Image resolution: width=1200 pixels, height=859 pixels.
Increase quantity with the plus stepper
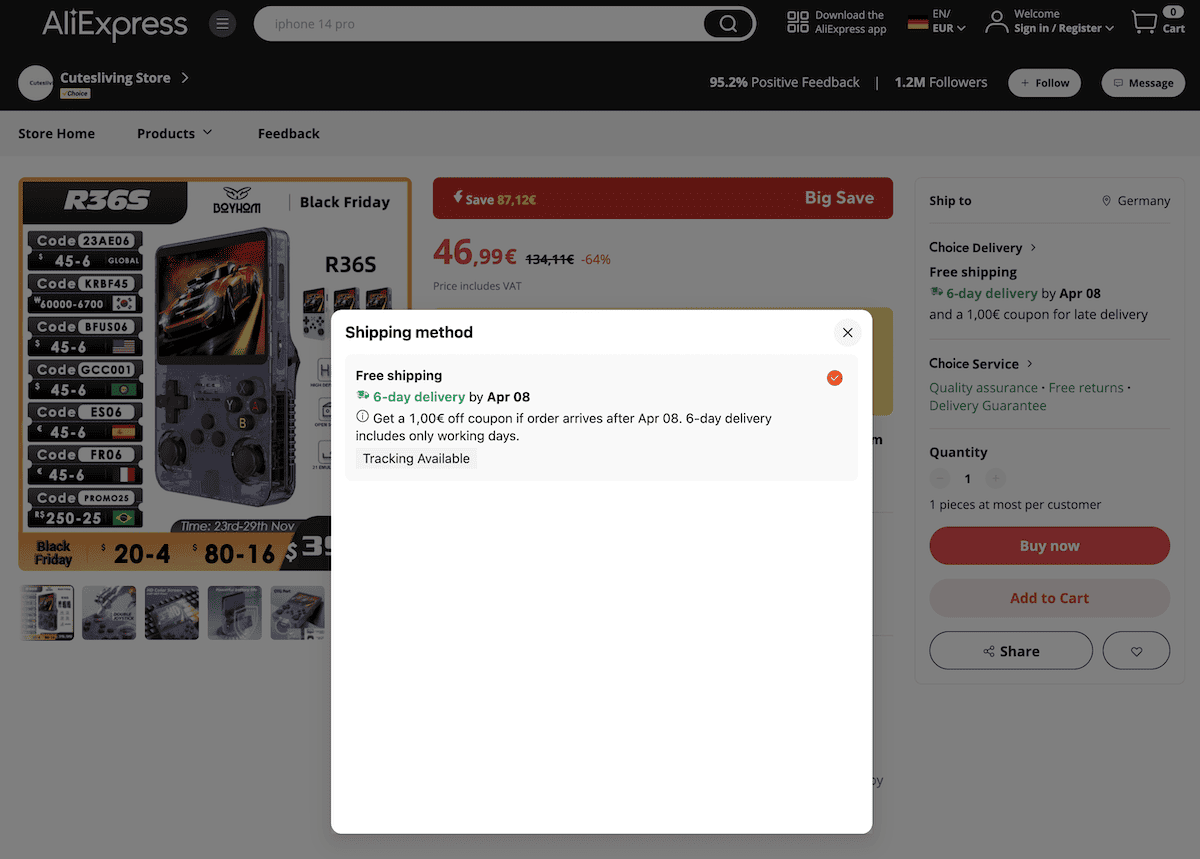995,478
